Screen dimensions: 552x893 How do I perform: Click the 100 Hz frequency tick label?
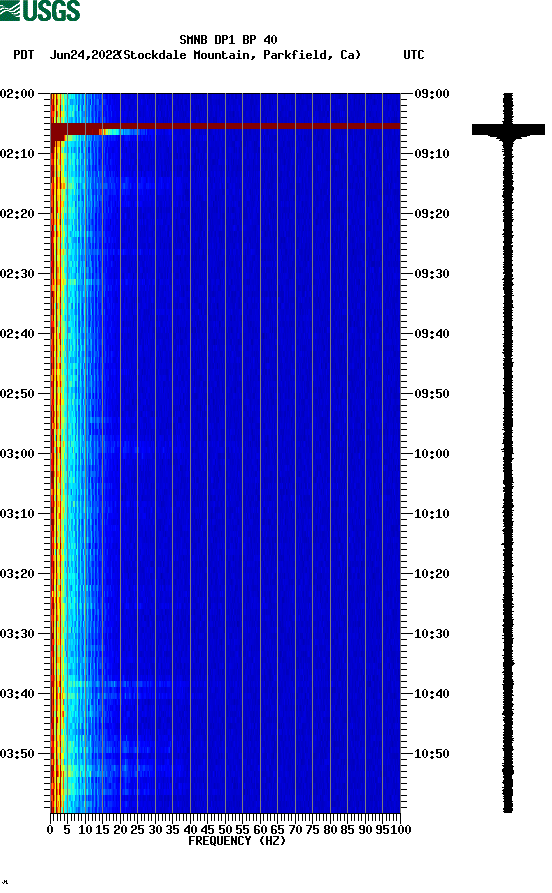(x=401, y=830)
